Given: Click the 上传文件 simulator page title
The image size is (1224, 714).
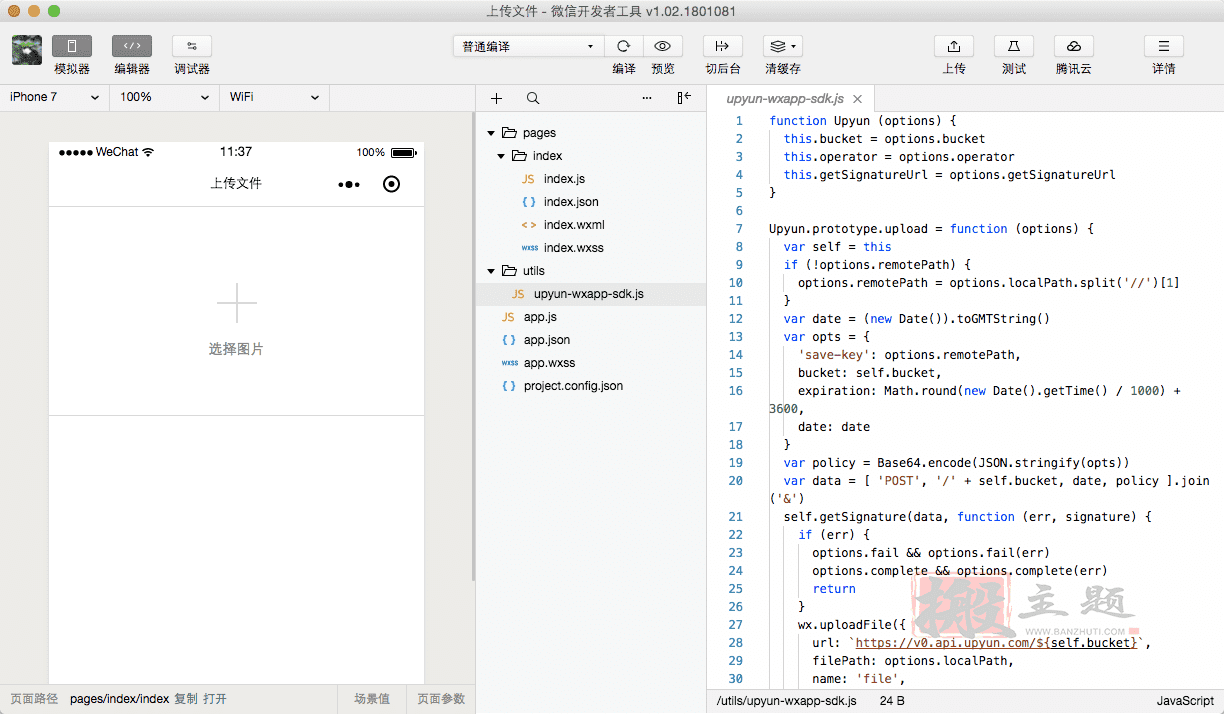Looking at the screenshot, I should pyautogui.click(x=236, y=184).
